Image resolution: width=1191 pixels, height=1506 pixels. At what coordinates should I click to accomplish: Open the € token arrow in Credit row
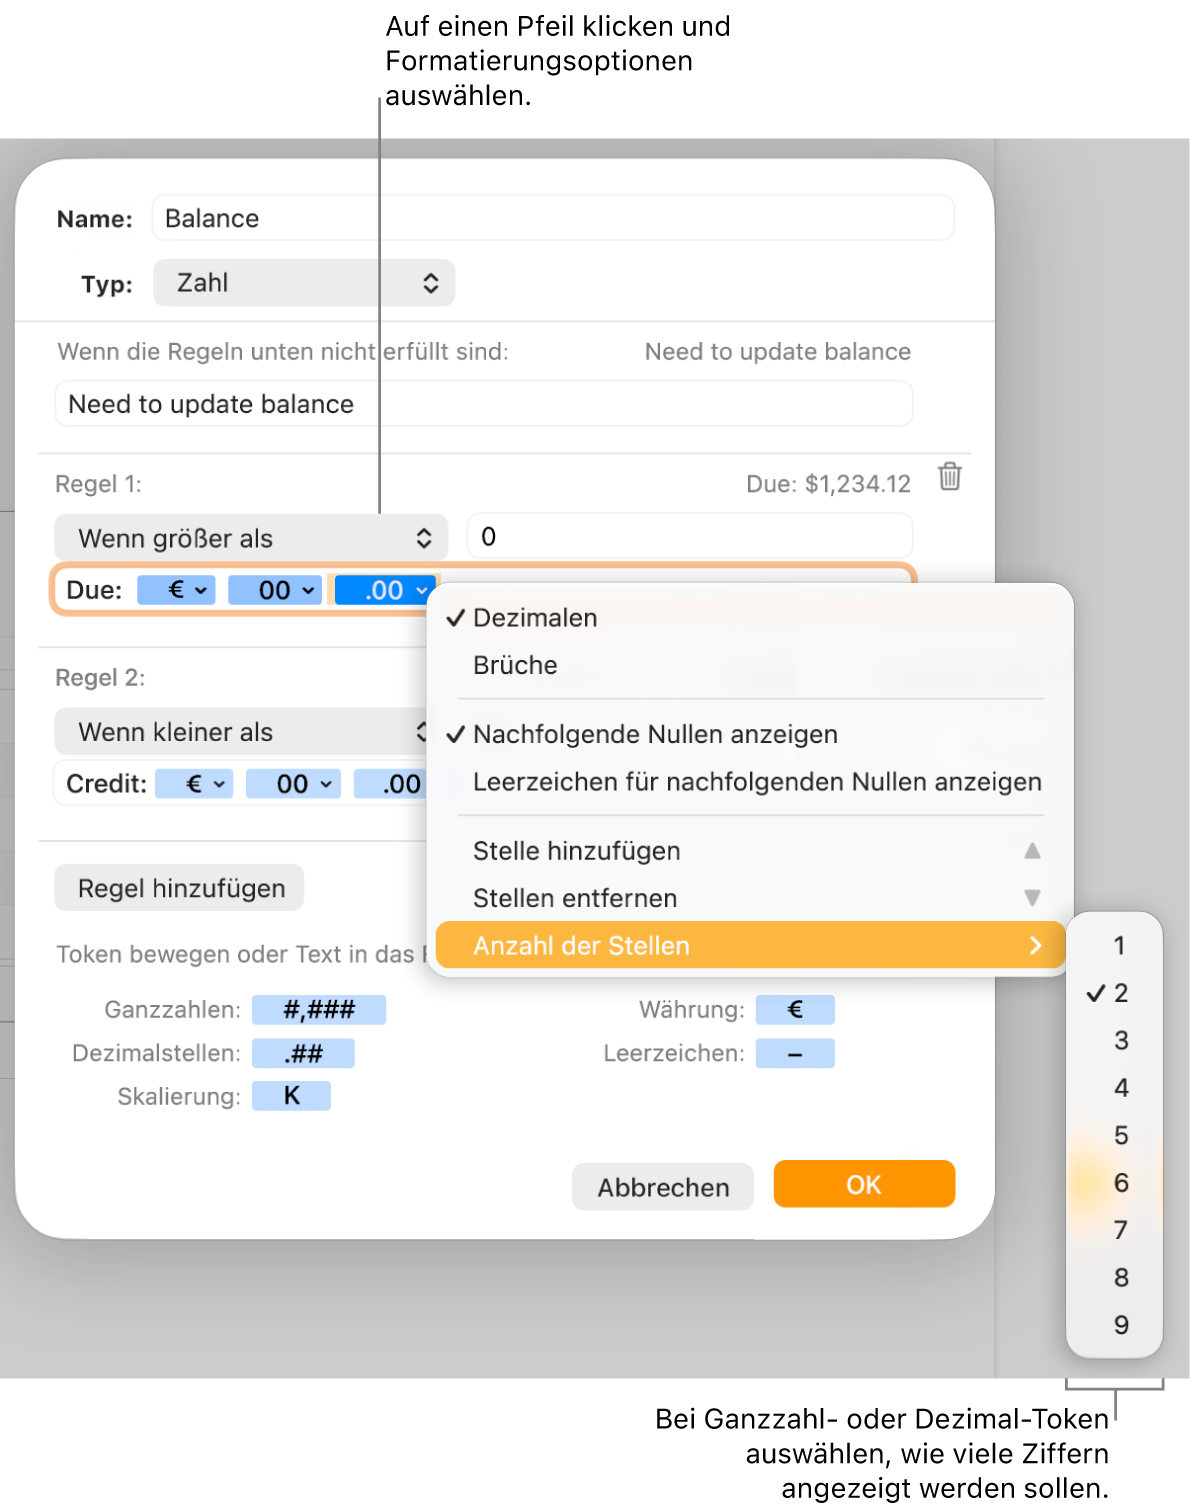click(x=219, y=784)
